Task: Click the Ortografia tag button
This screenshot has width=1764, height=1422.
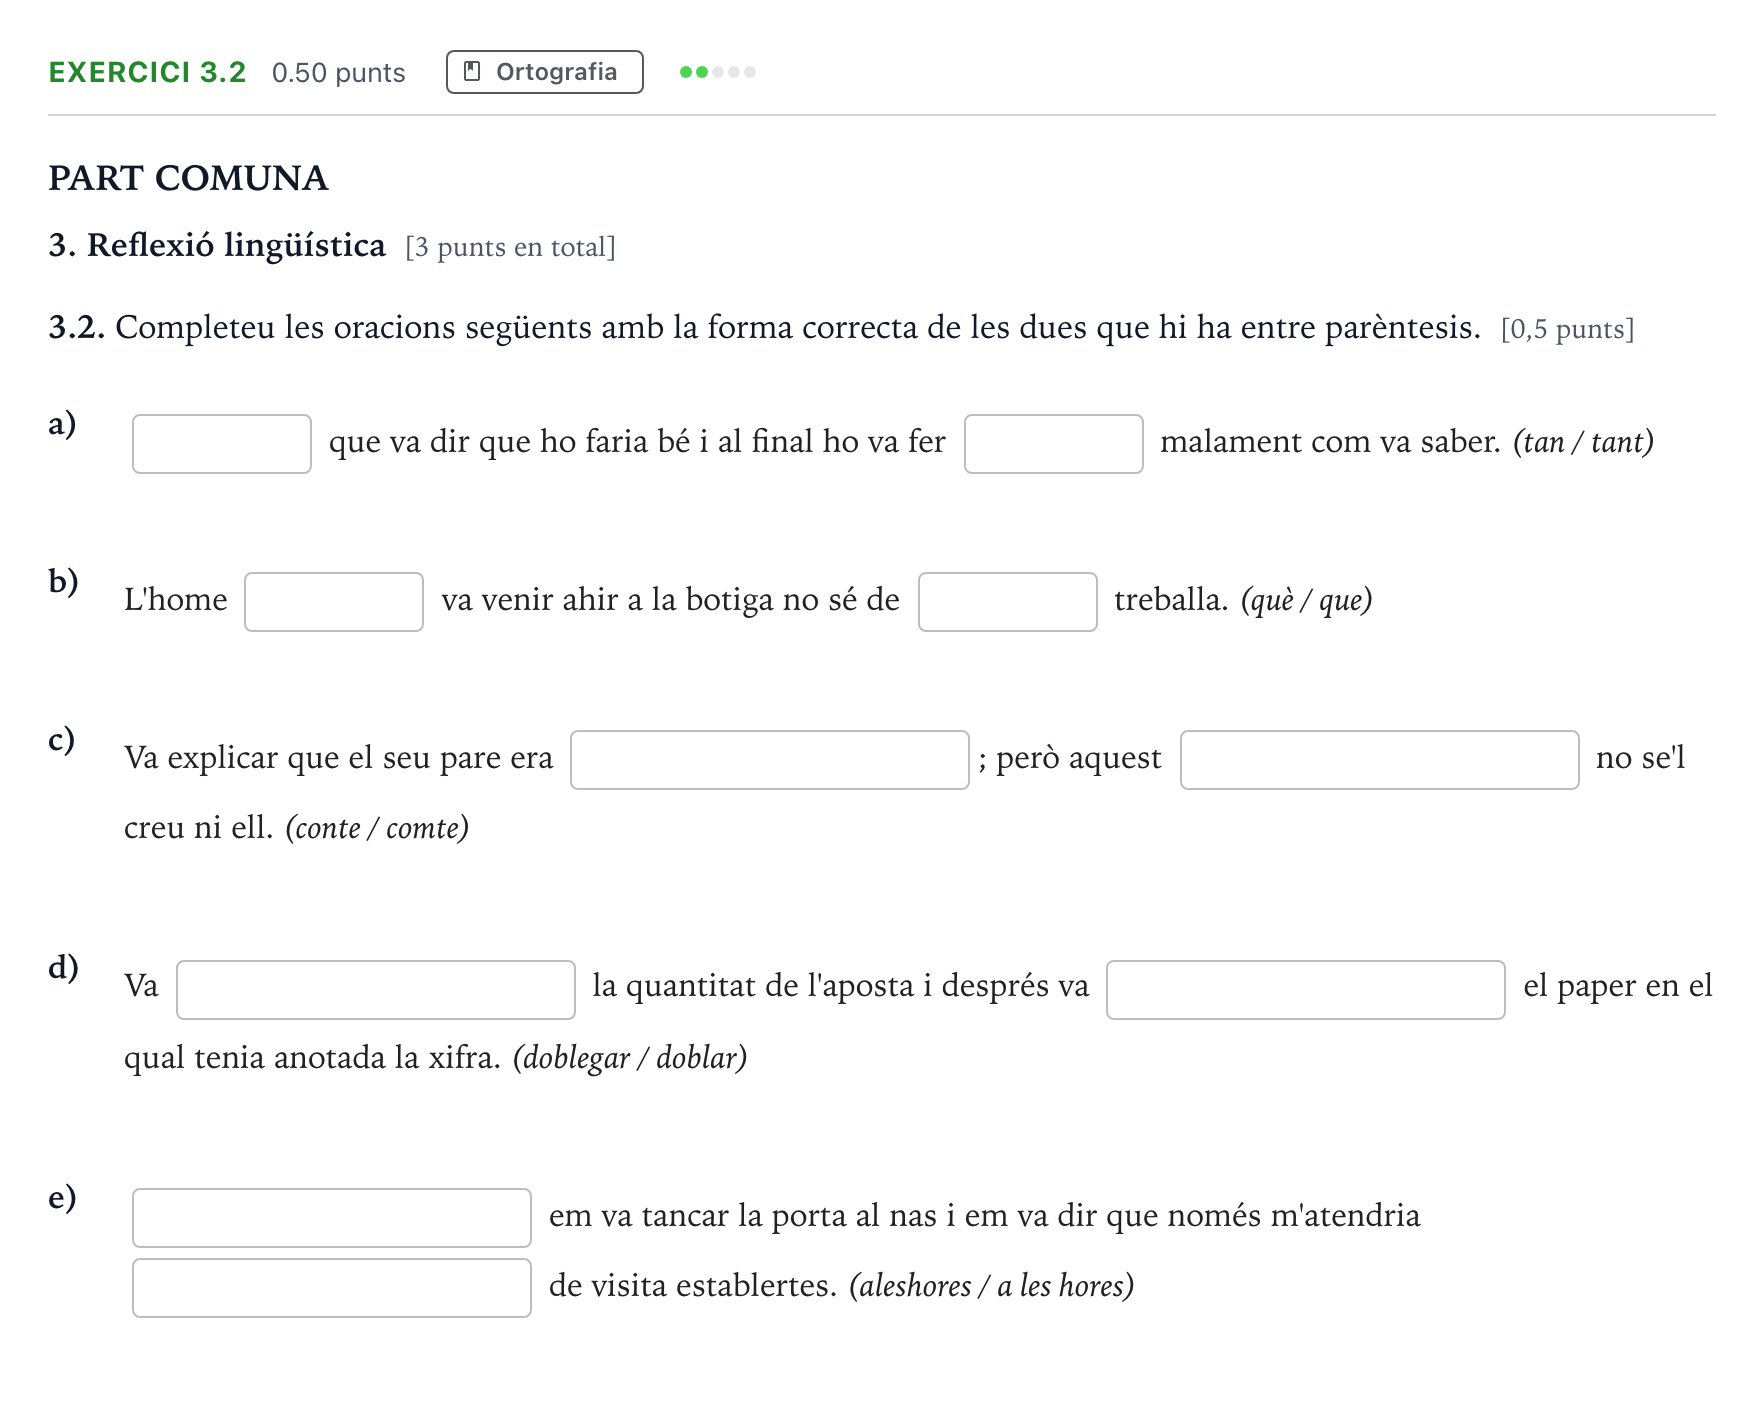Action: click(544, 72)
